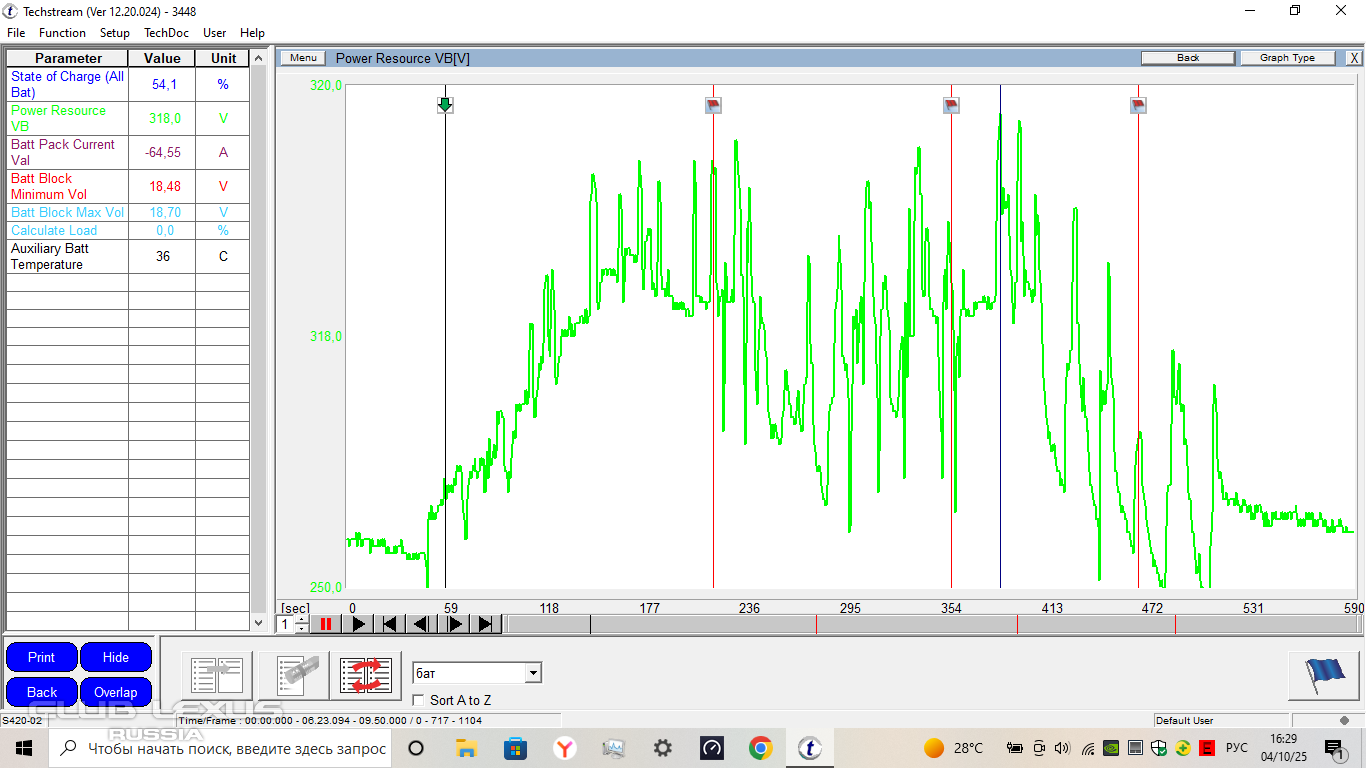Open the 'бат' list dropdown
The image size is (1366, 768).
(533, 673)
